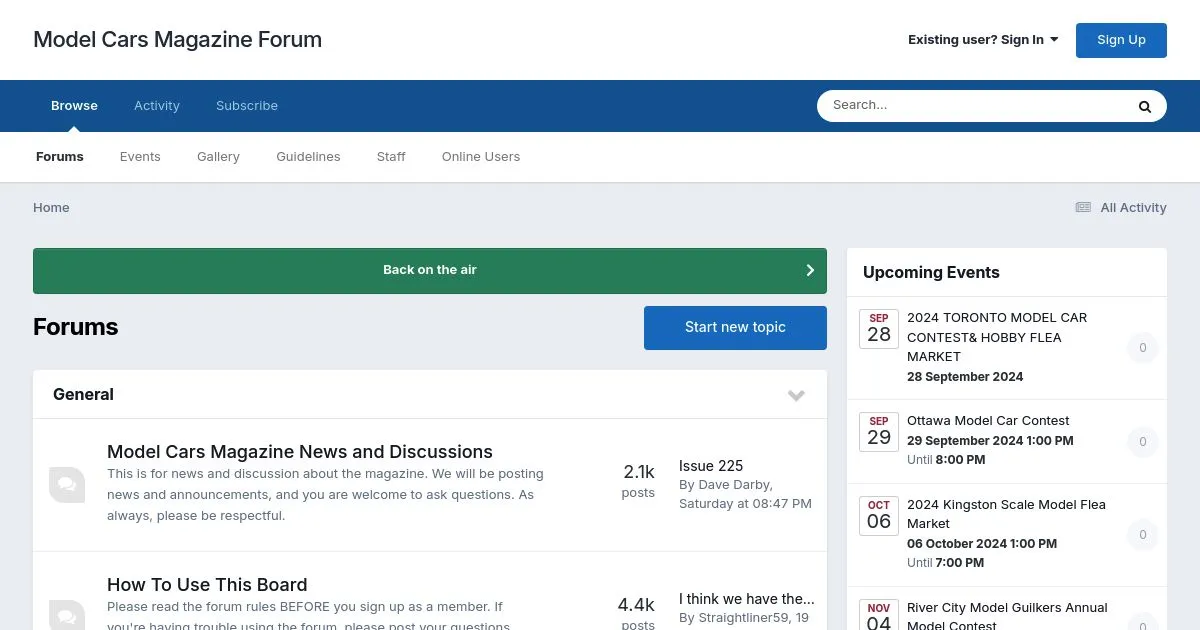The image size is (1200, 630).
Task: Open Model Cars Magazine News and Discussions forum
Action: (300, 452)
